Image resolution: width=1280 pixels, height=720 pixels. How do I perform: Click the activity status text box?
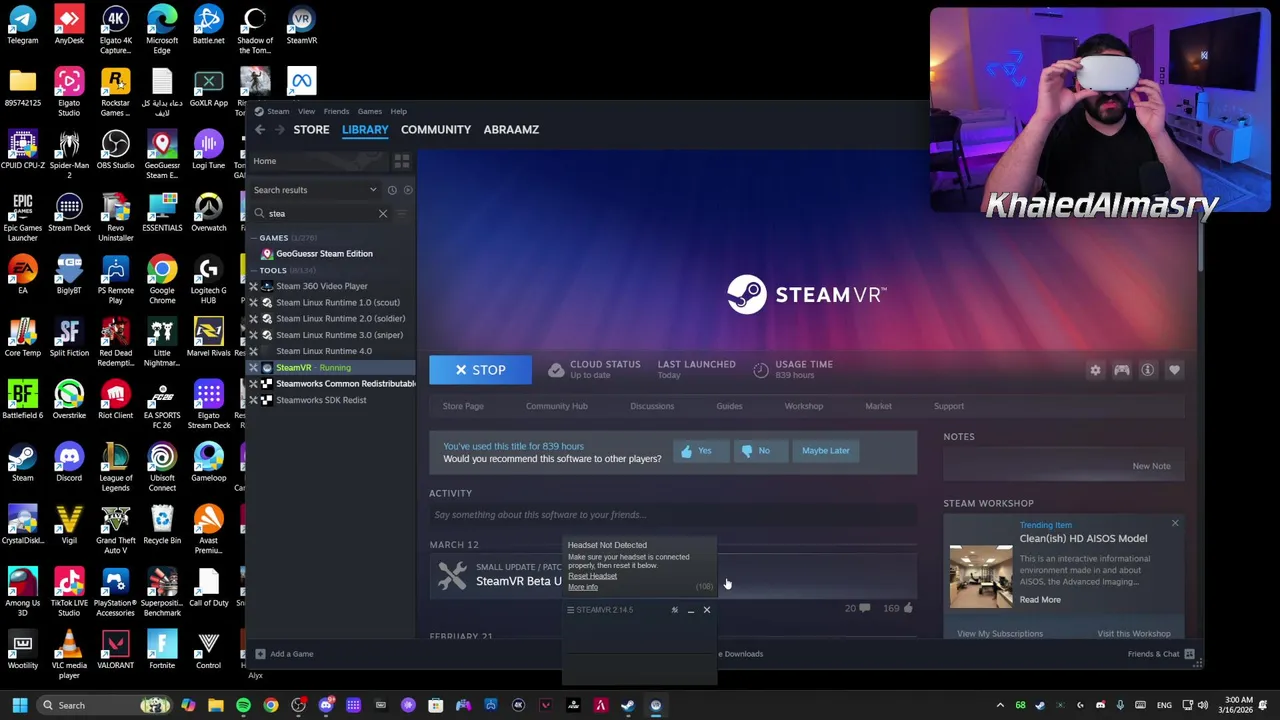tap(673, 515)
